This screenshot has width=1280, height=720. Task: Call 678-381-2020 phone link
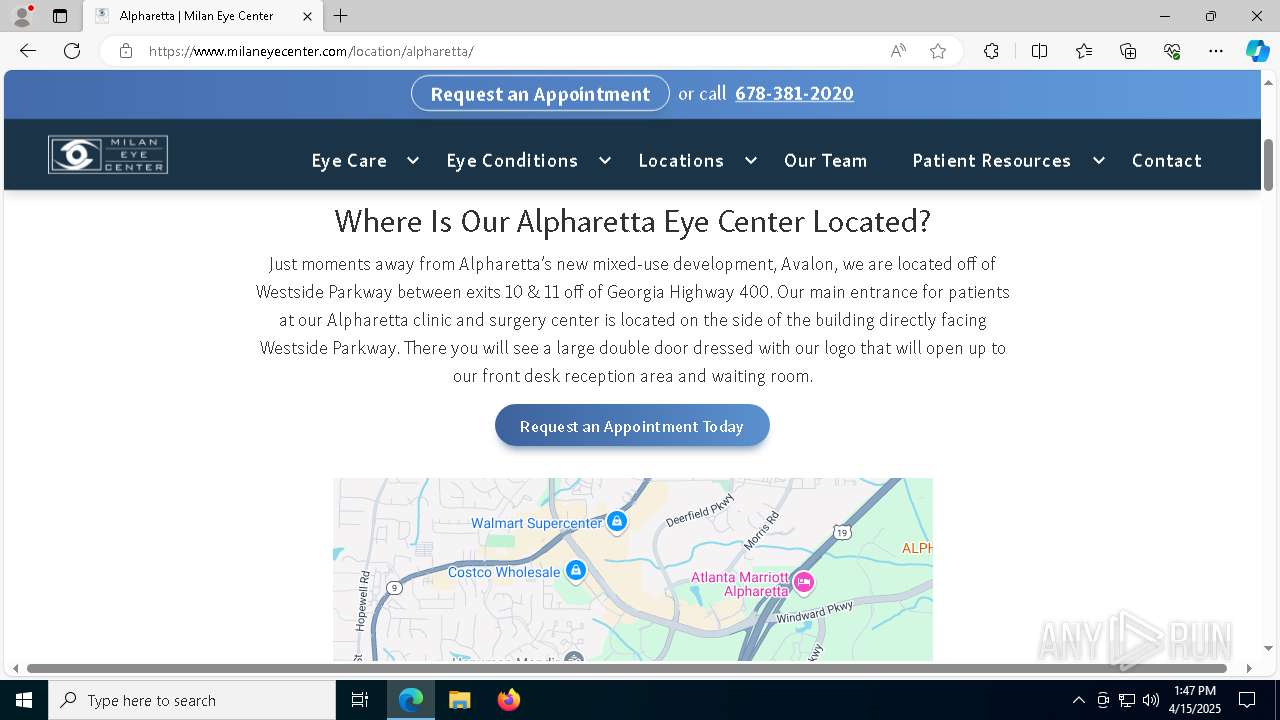pyautogui.click(x=794, y=93)
